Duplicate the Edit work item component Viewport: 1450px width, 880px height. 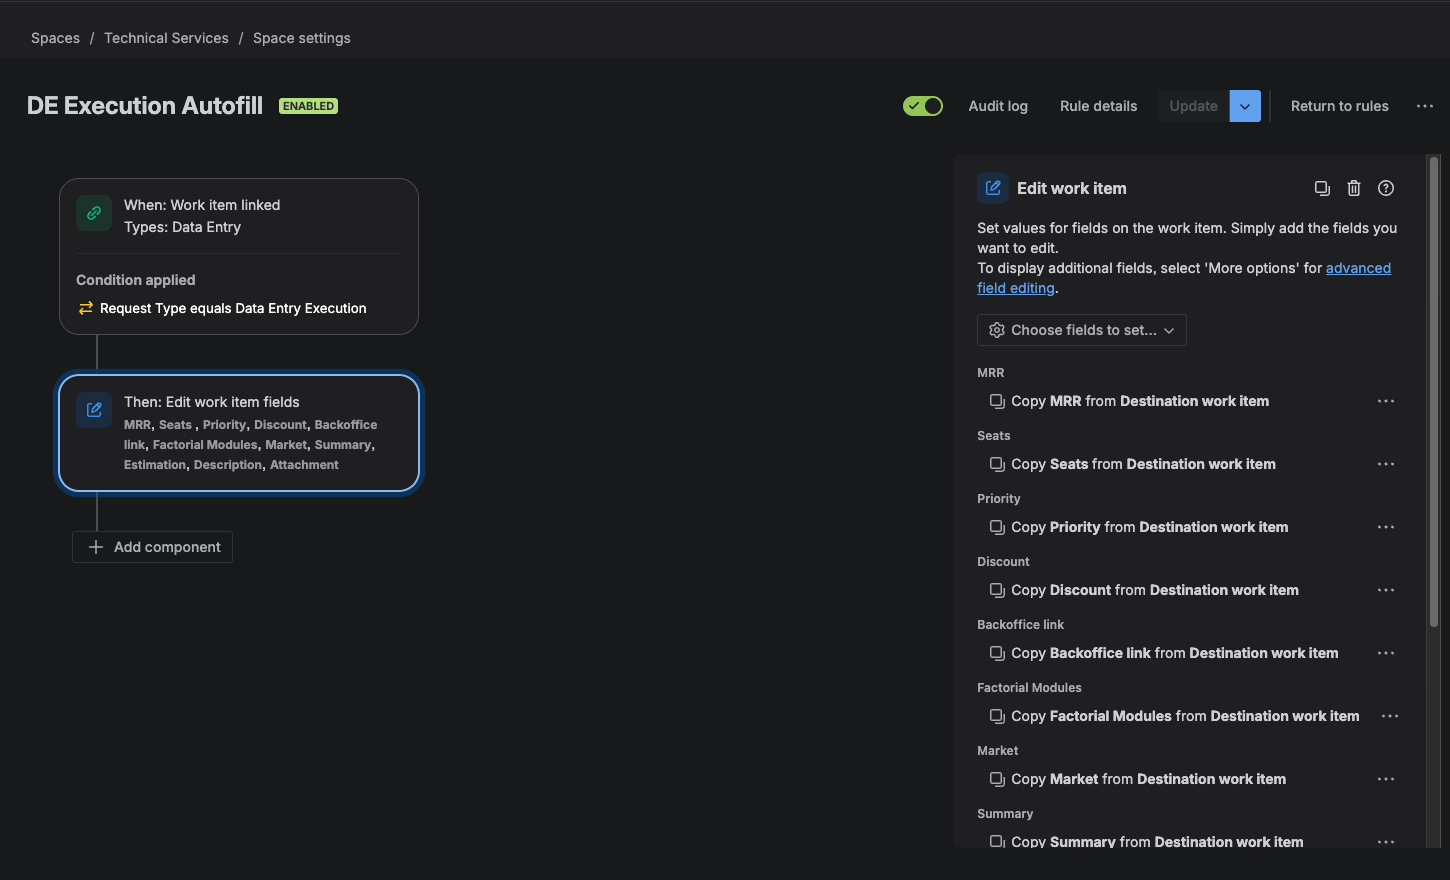(x=1322, y=188)
